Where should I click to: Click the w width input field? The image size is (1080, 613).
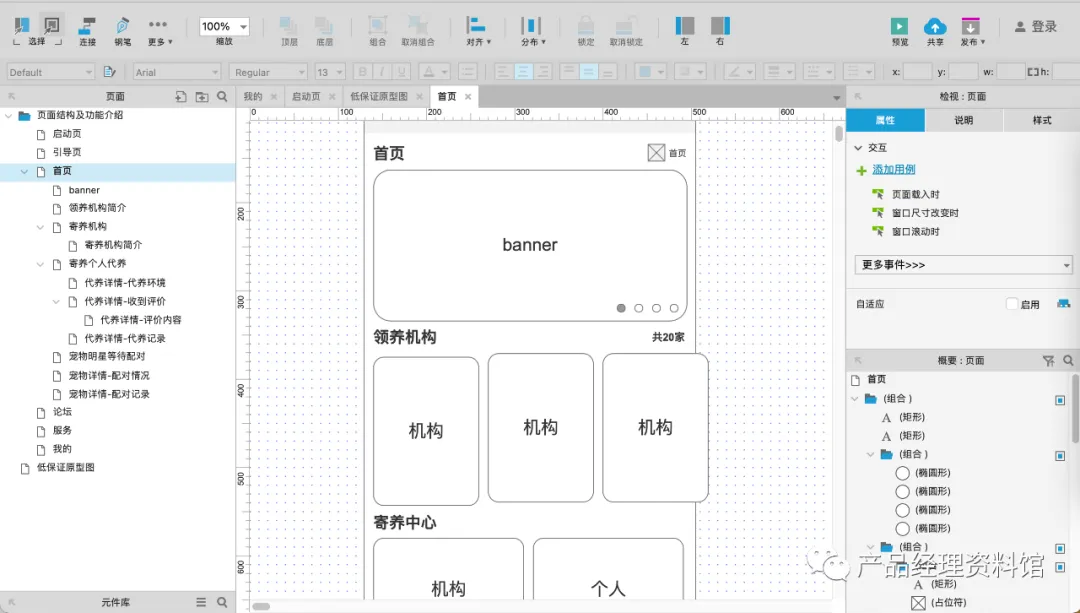click(1010, 72)
